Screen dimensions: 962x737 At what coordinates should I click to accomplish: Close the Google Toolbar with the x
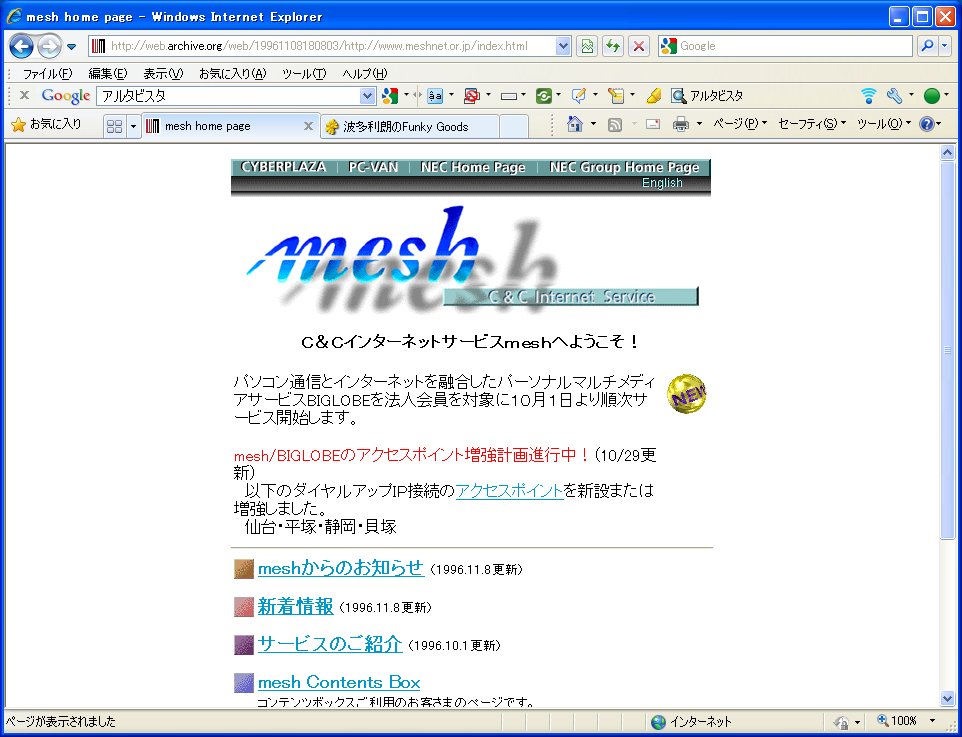tap(25, 95)
